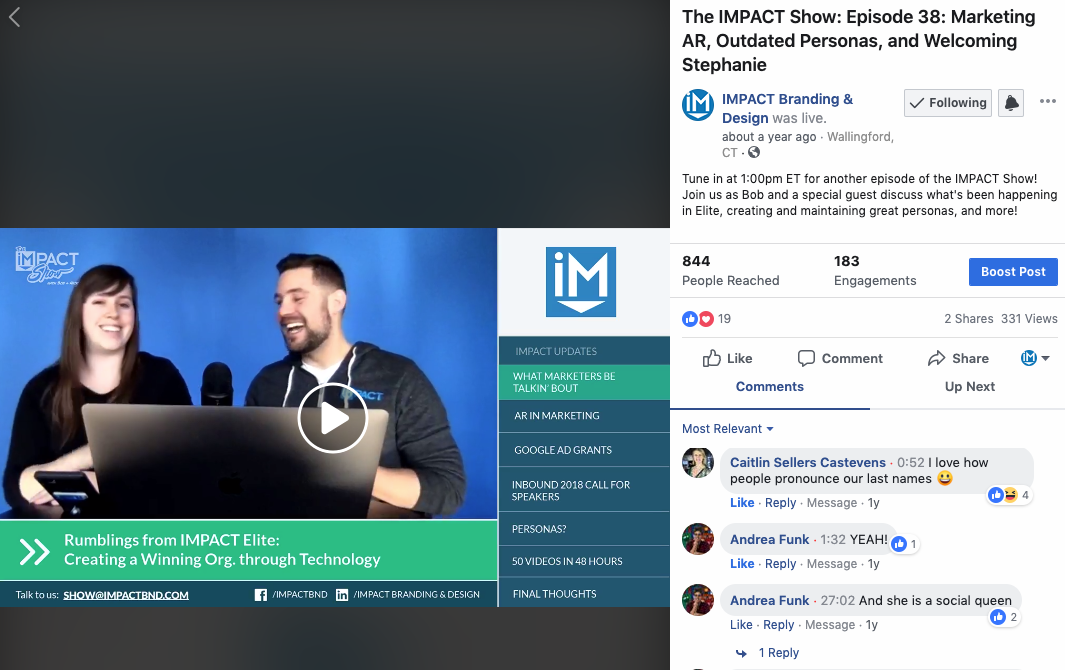Click the like reaction icon on the post

[690, 319]
